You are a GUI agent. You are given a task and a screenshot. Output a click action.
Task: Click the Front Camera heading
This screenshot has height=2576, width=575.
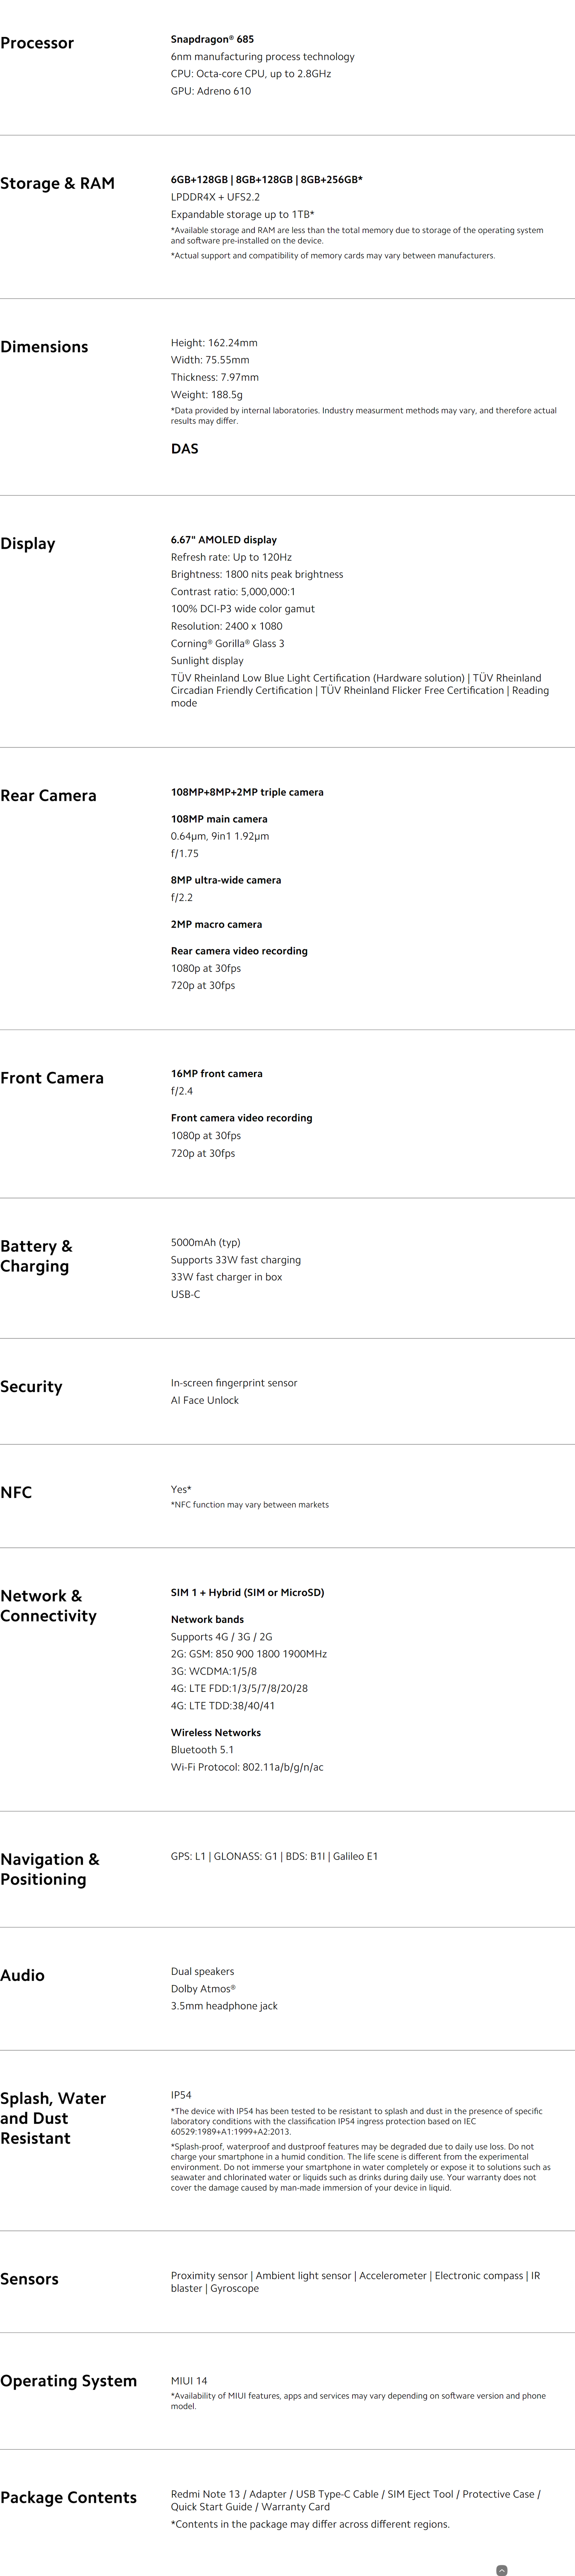(x=52, y=1078)
